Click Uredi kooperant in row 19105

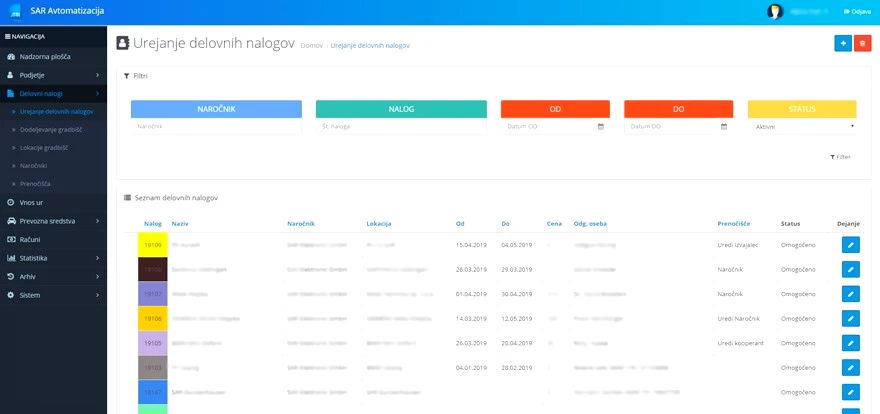pyautogui.click(x=740, y=343)
